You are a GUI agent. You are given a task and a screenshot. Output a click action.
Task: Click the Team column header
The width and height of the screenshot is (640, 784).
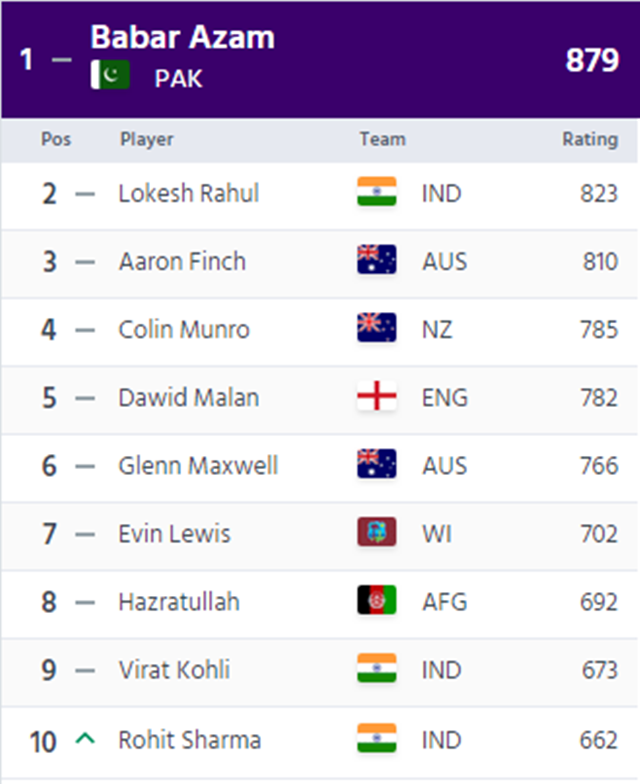pyautogui.click(x=383, y=139)
